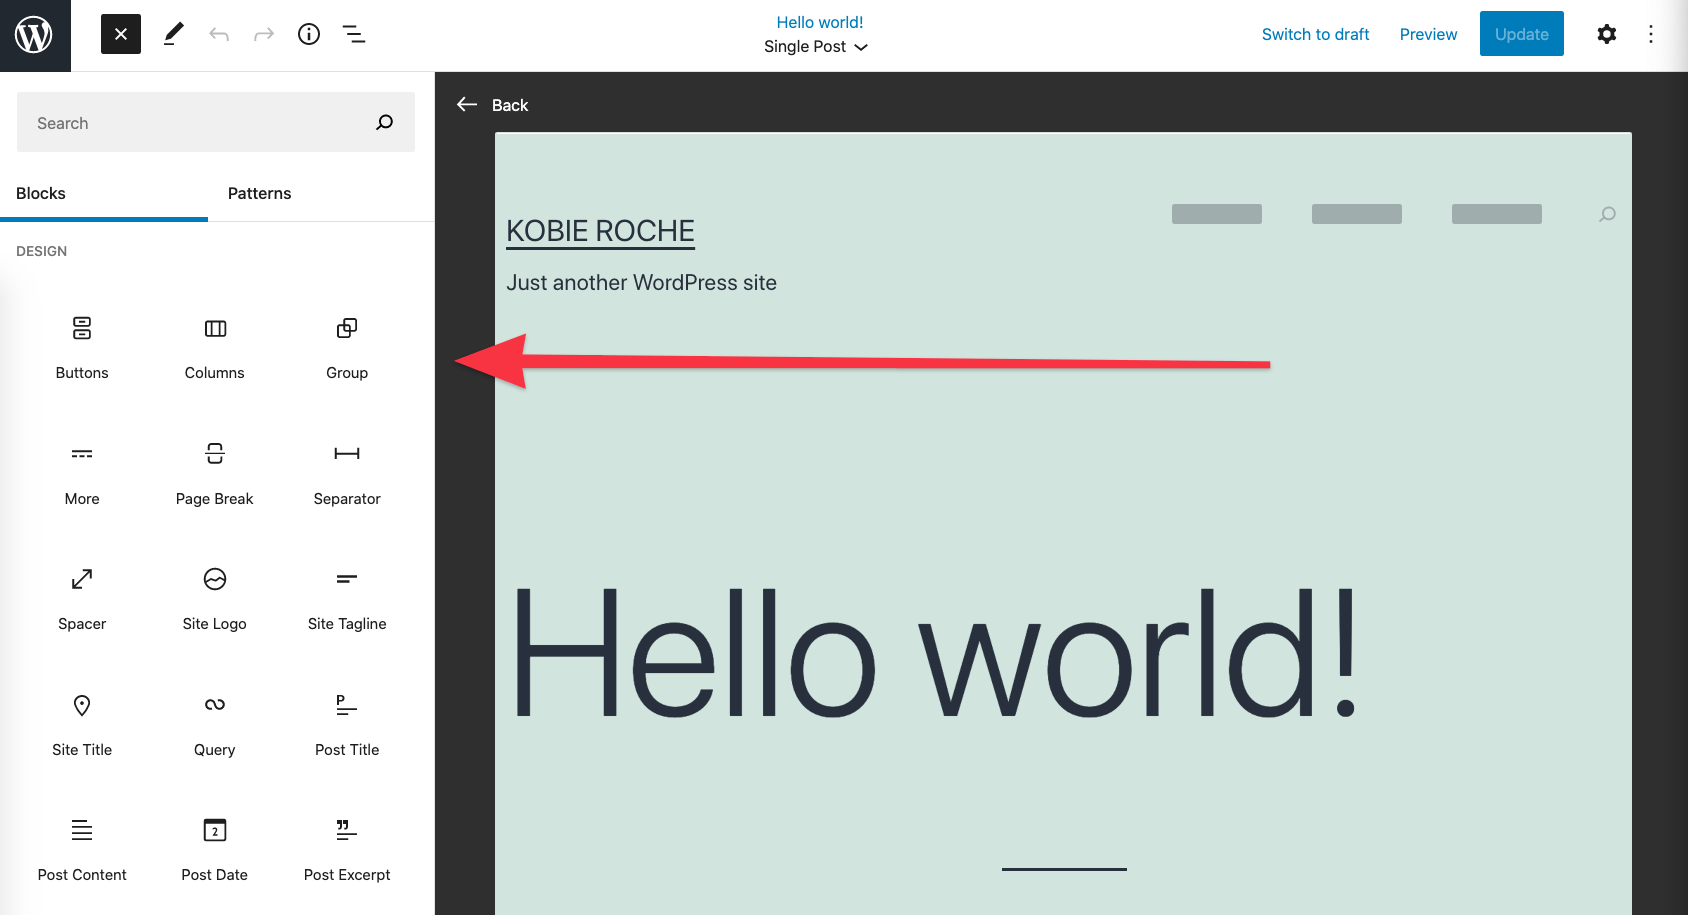Select the DESIGN category heading

point(42,251)
